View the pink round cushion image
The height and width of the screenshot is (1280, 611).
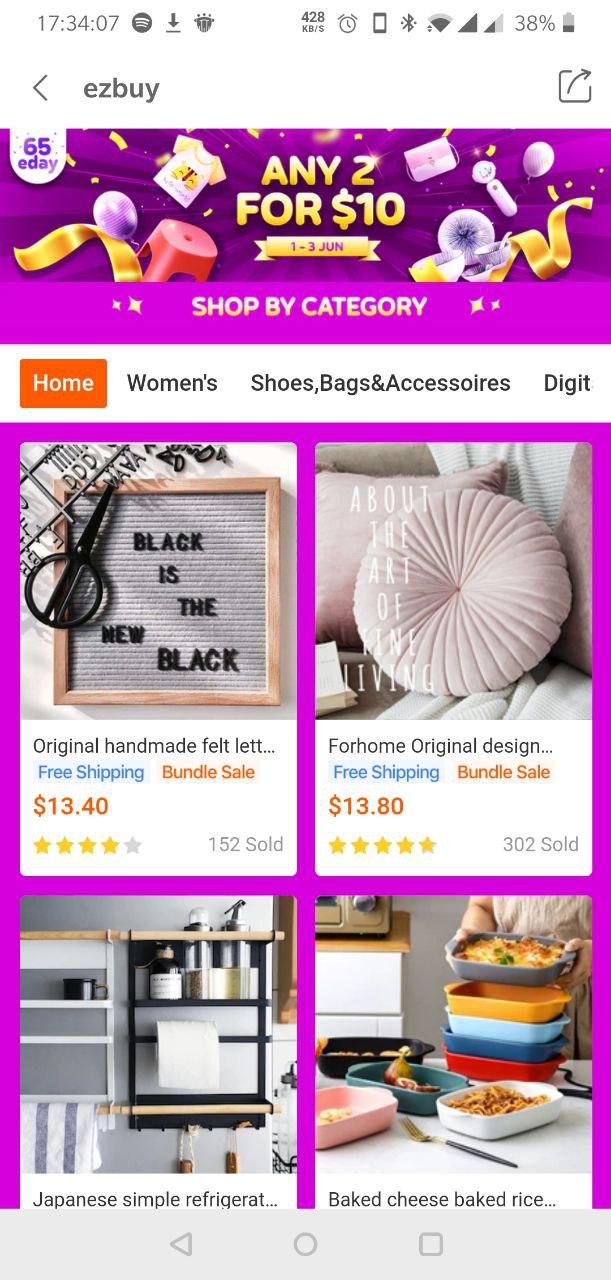[x=453, y=581]
